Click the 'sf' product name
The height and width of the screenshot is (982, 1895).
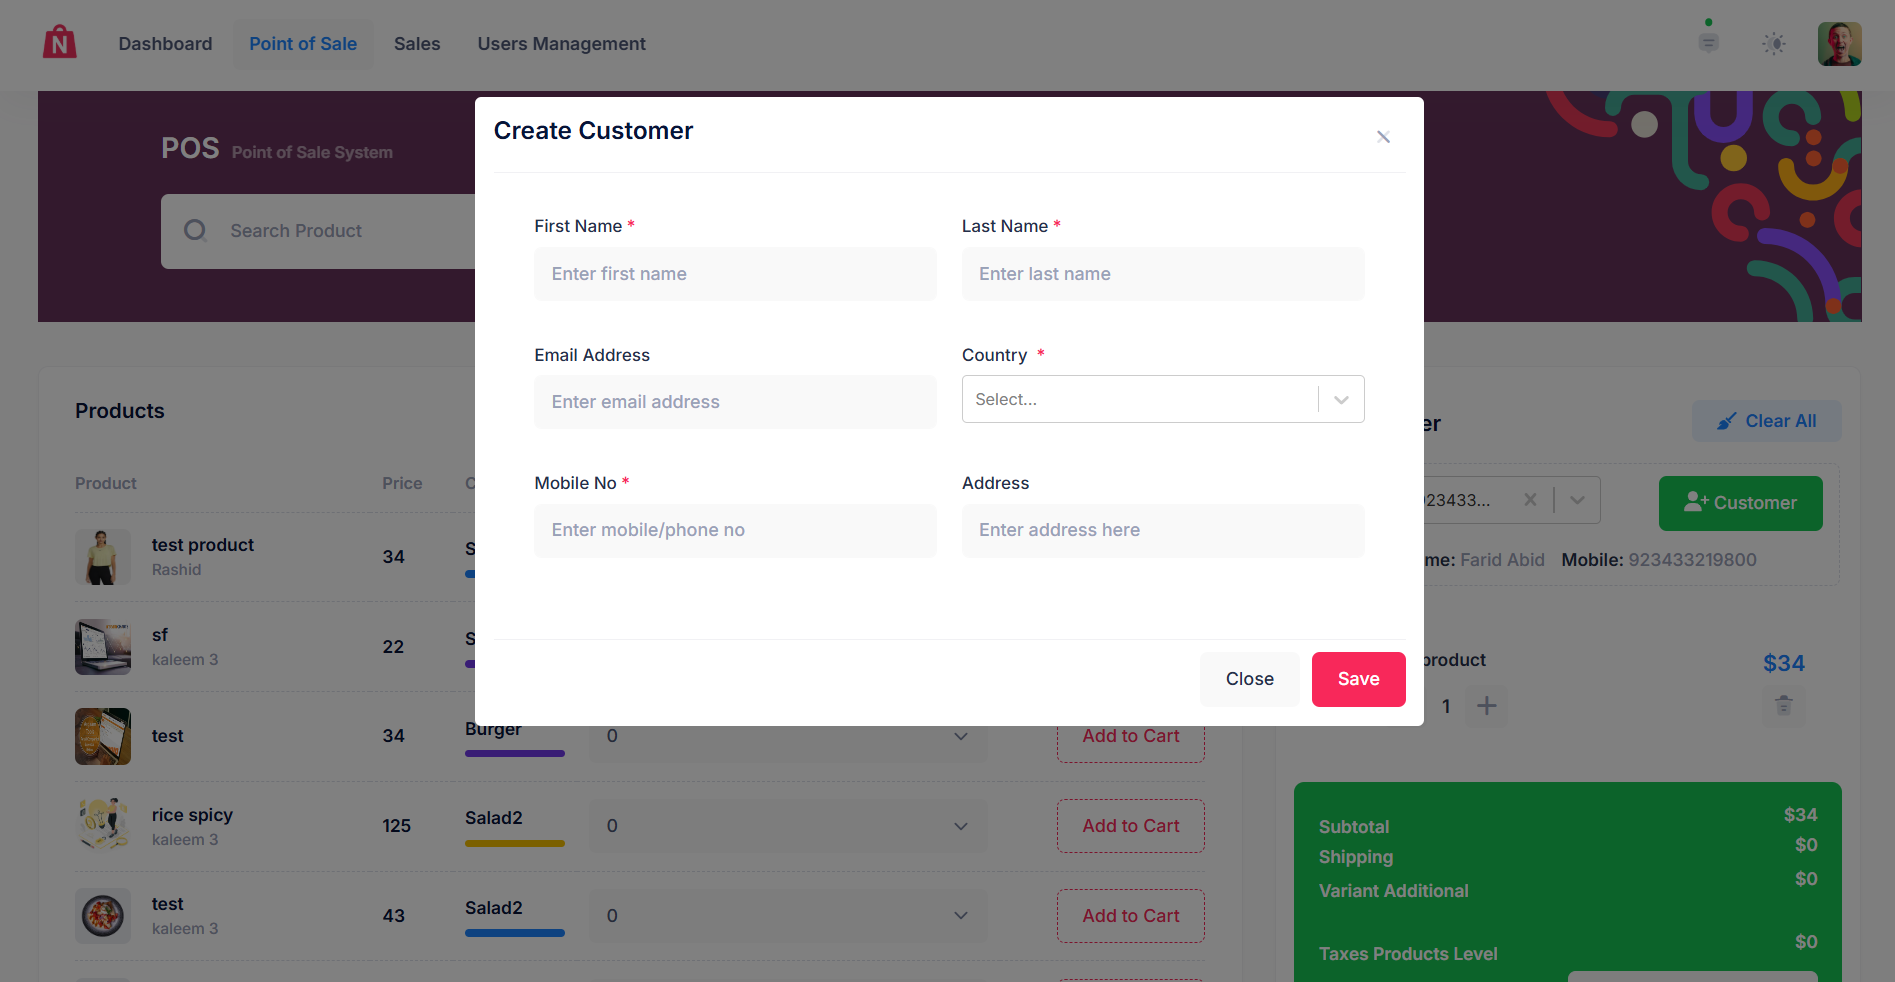pos(160,635)
